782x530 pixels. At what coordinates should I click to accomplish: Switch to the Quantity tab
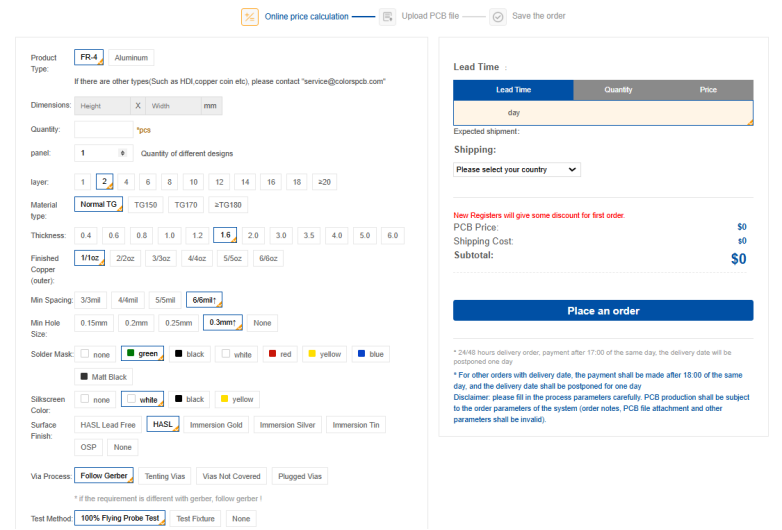[x=618, y=90]
